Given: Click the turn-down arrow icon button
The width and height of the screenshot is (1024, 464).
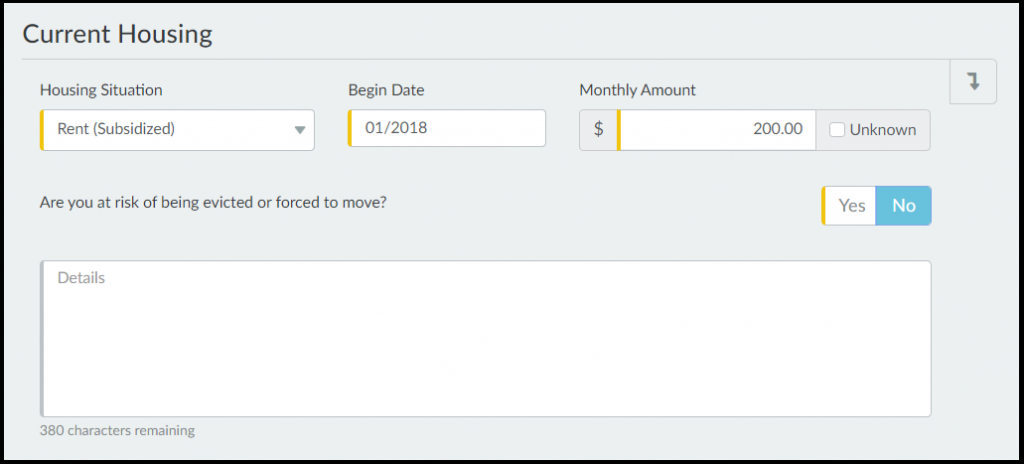Looking at the screenshot, I should (x=973, y=82).
